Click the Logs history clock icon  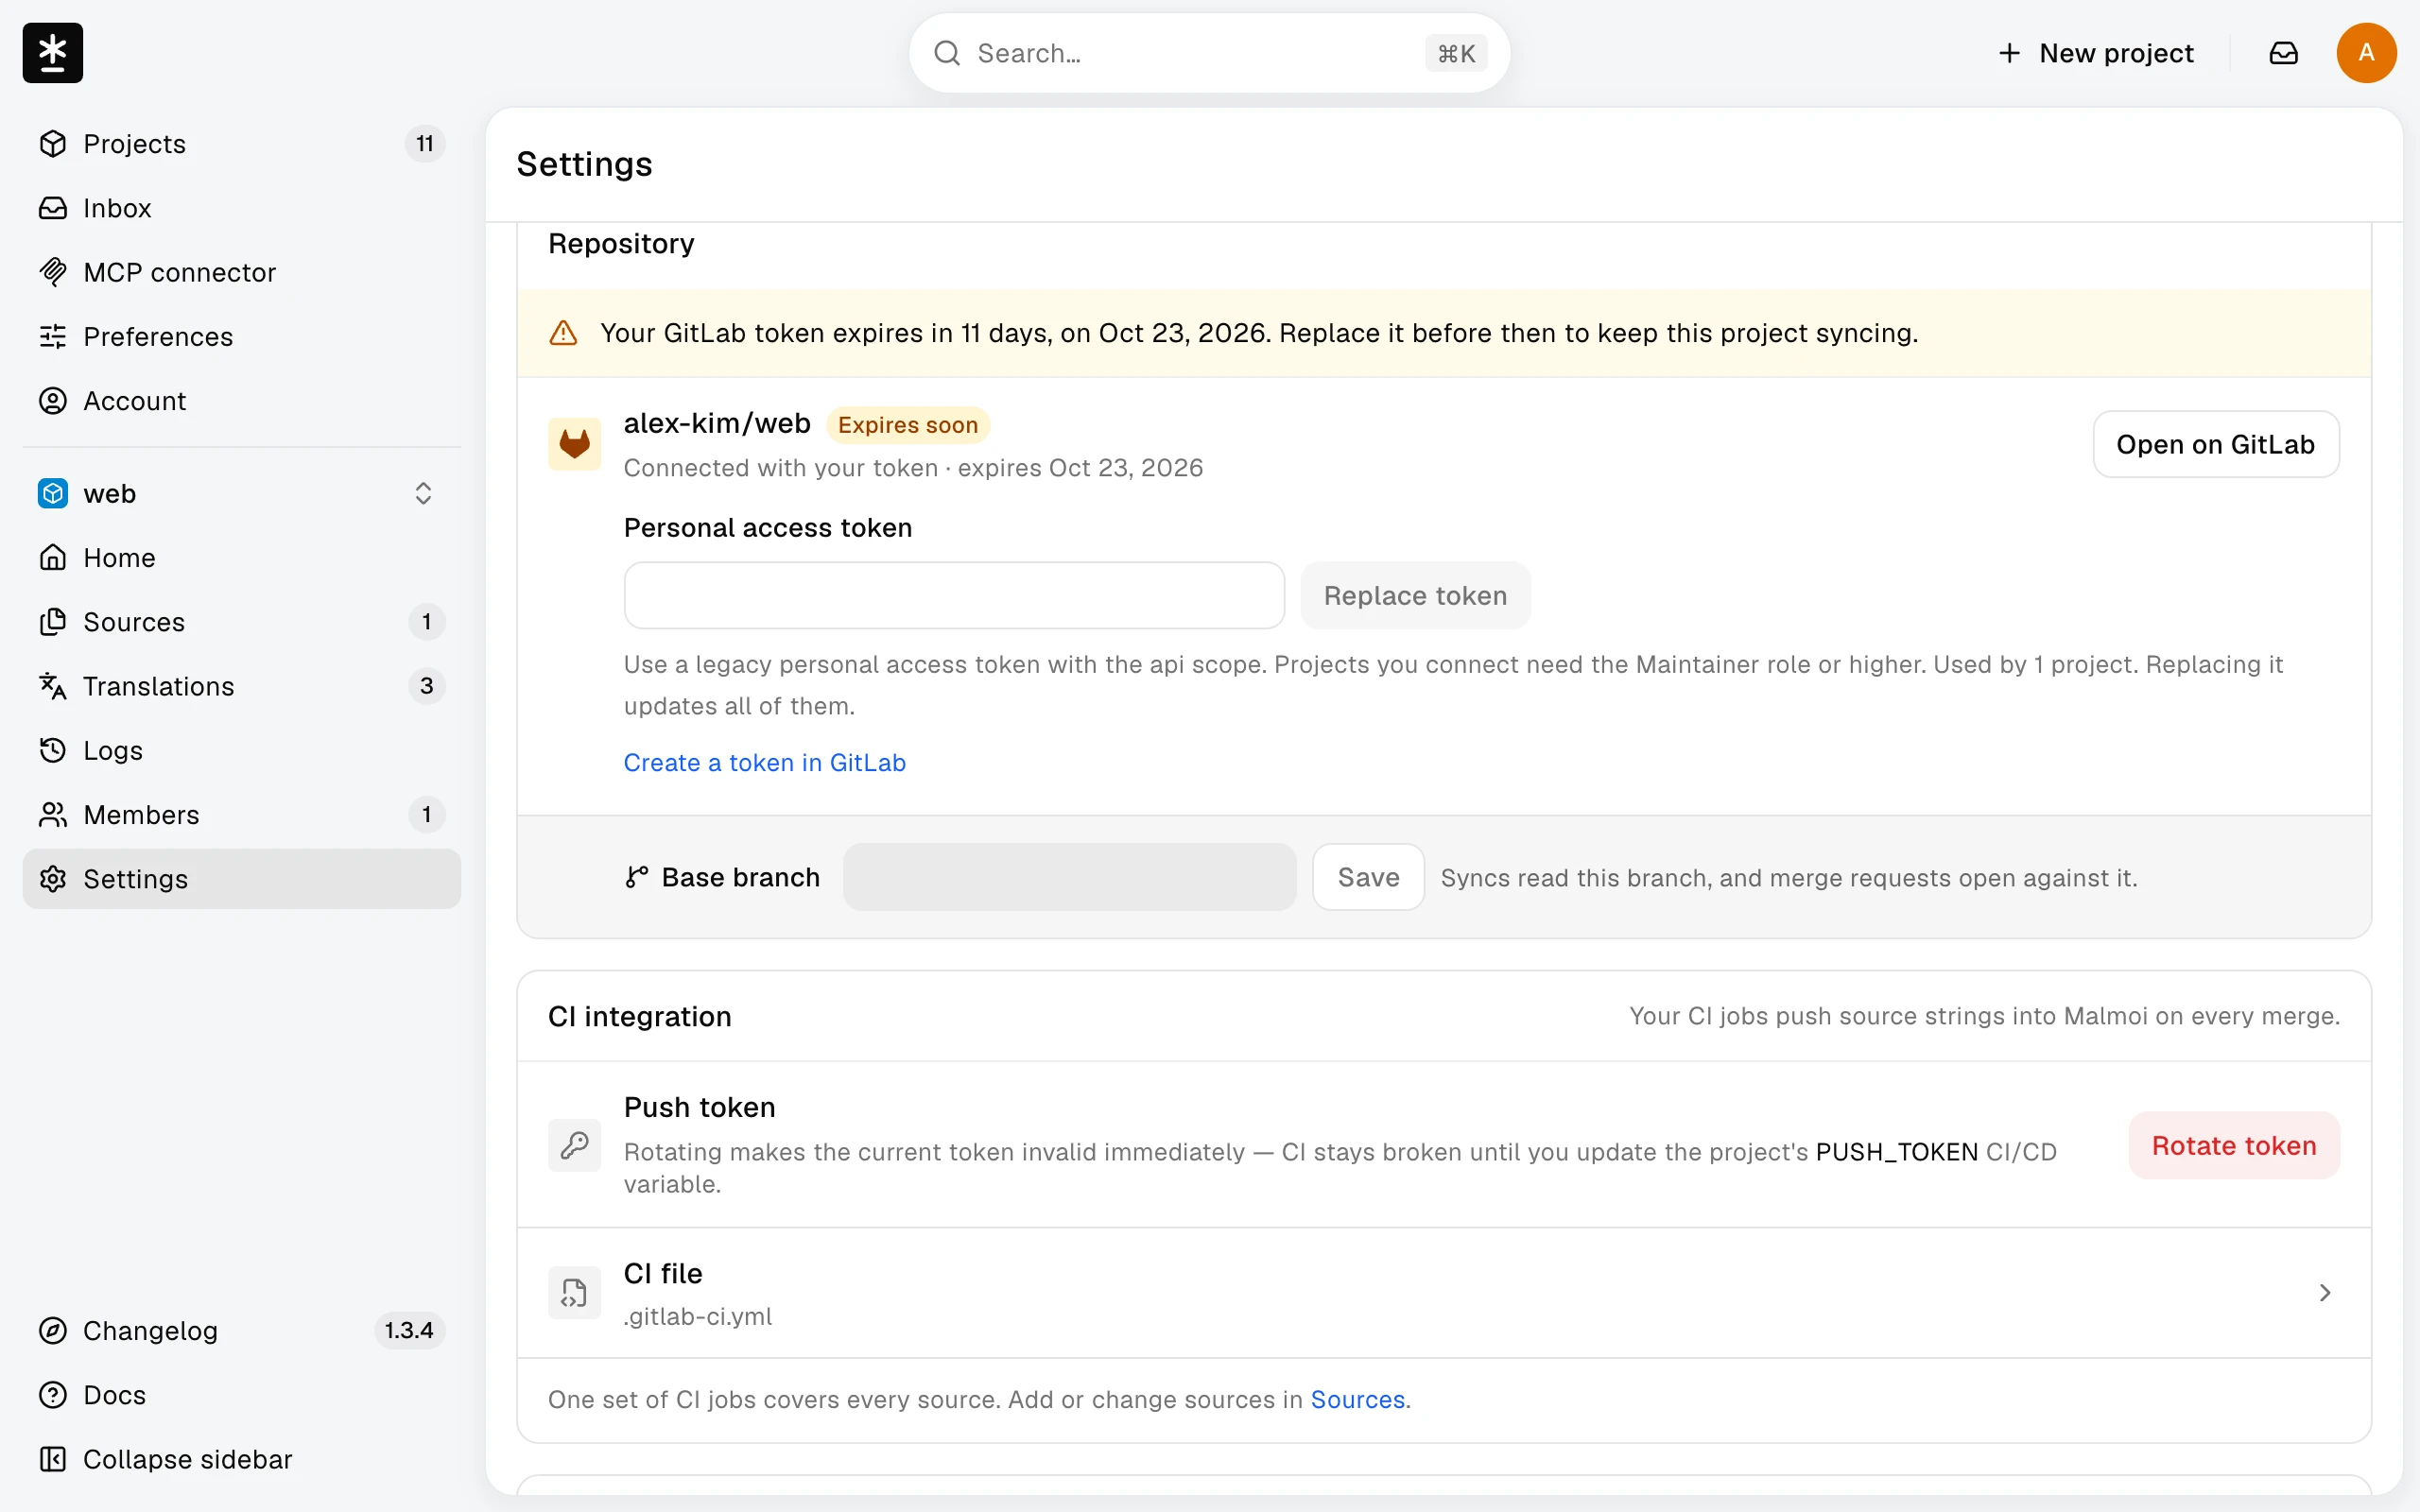point(53,750)
